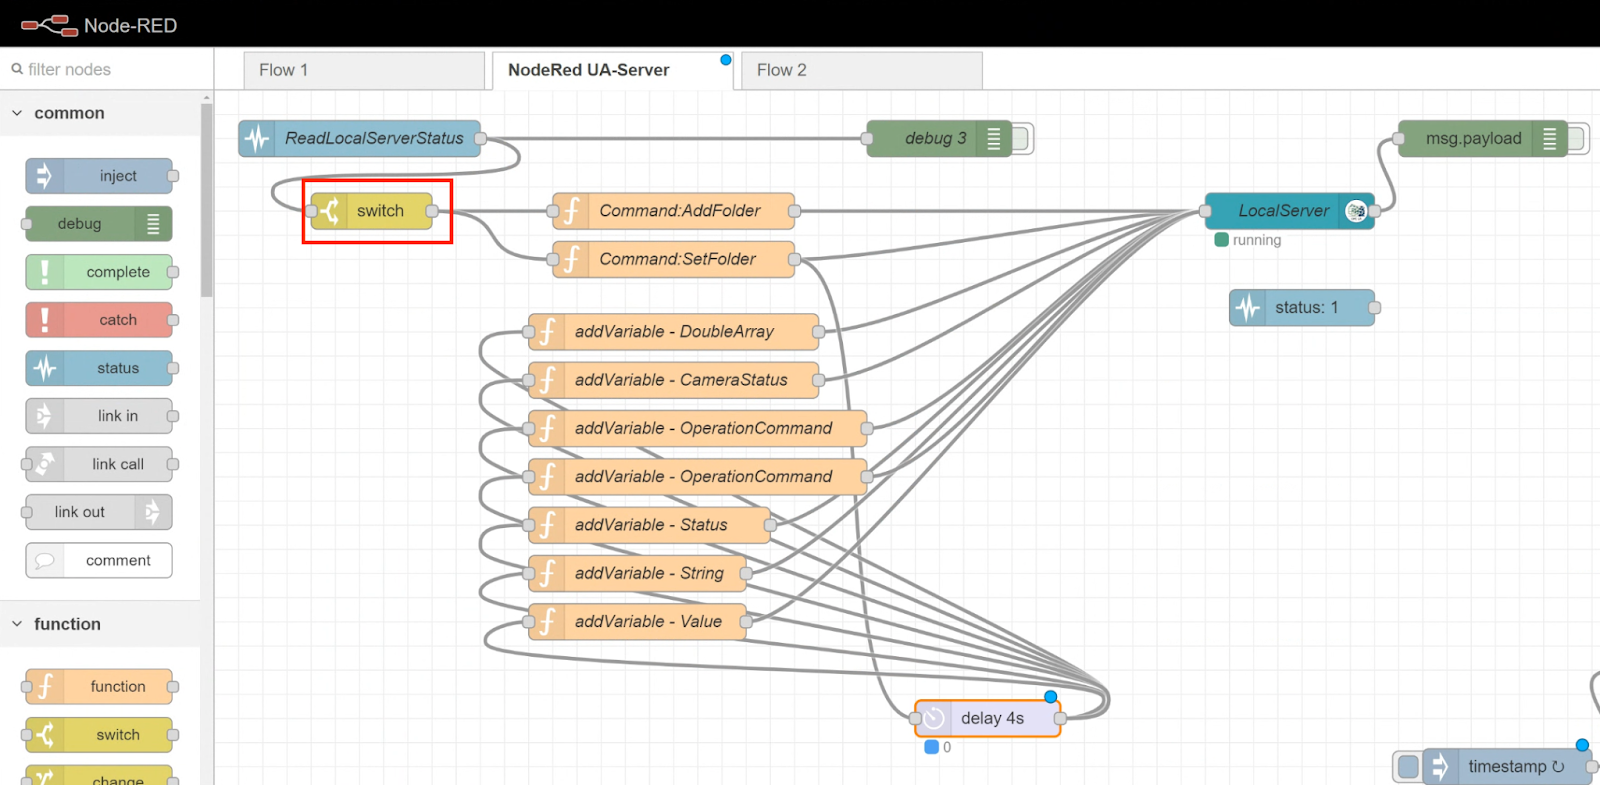Click the status: 1 node
The height and width of the screenshot is (785, 1600).
[x=1302, y=308]
